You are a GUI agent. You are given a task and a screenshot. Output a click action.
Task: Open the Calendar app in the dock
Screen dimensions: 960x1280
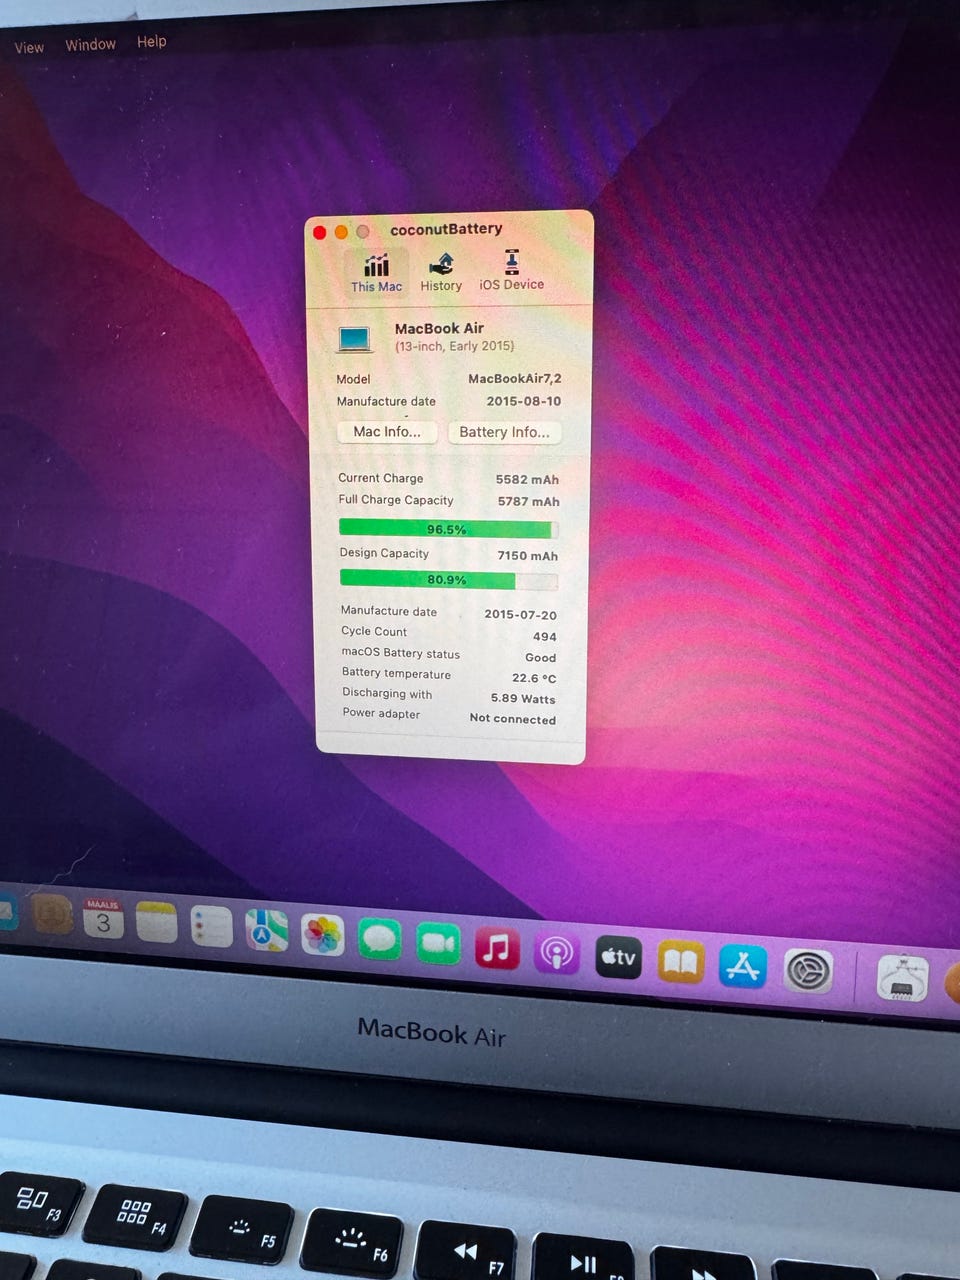[103, 917]
